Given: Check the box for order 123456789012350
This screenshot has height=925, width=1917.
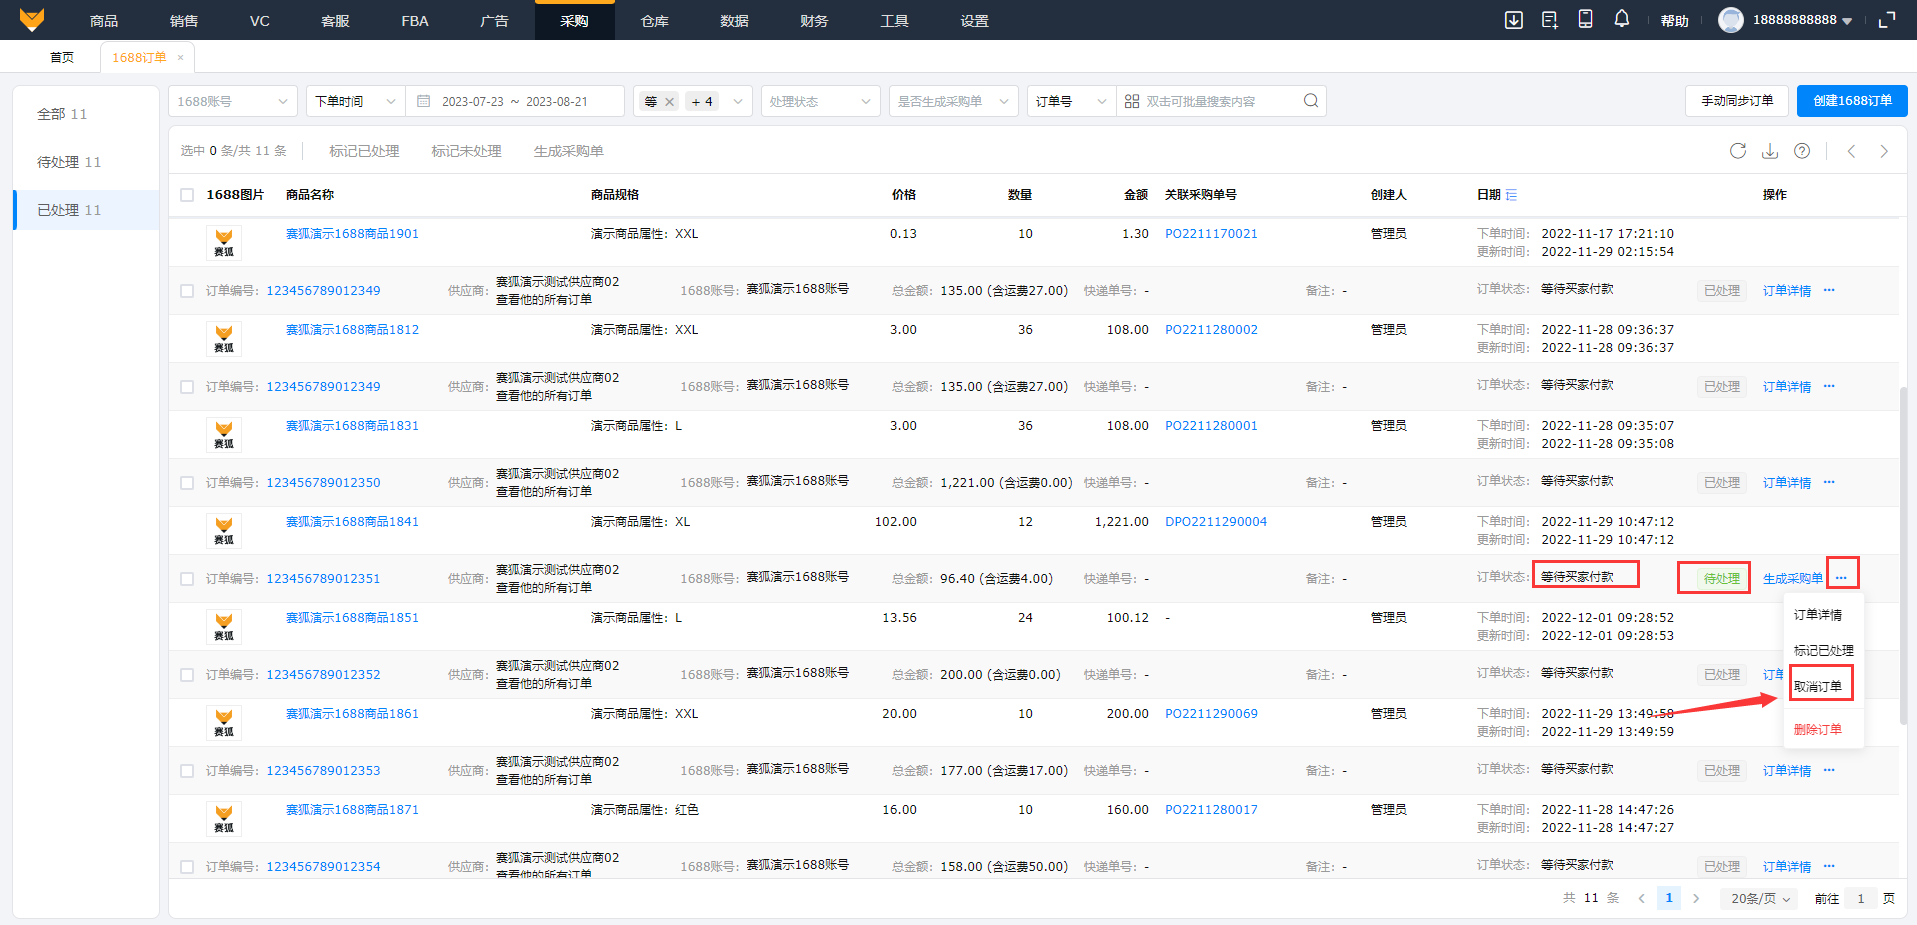Looking at the screenshot, I should coord(187,483).
